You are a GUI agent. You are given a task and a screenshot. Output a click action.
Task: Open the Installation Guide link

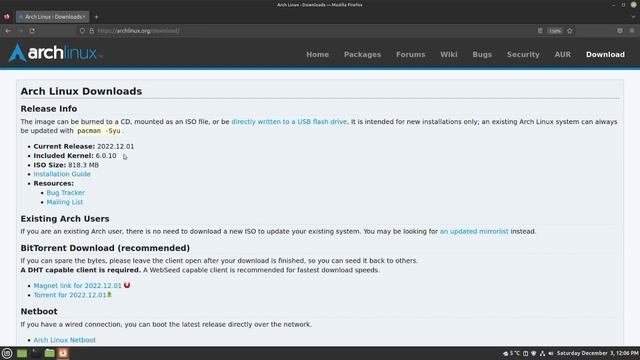[x=62, y=174]
